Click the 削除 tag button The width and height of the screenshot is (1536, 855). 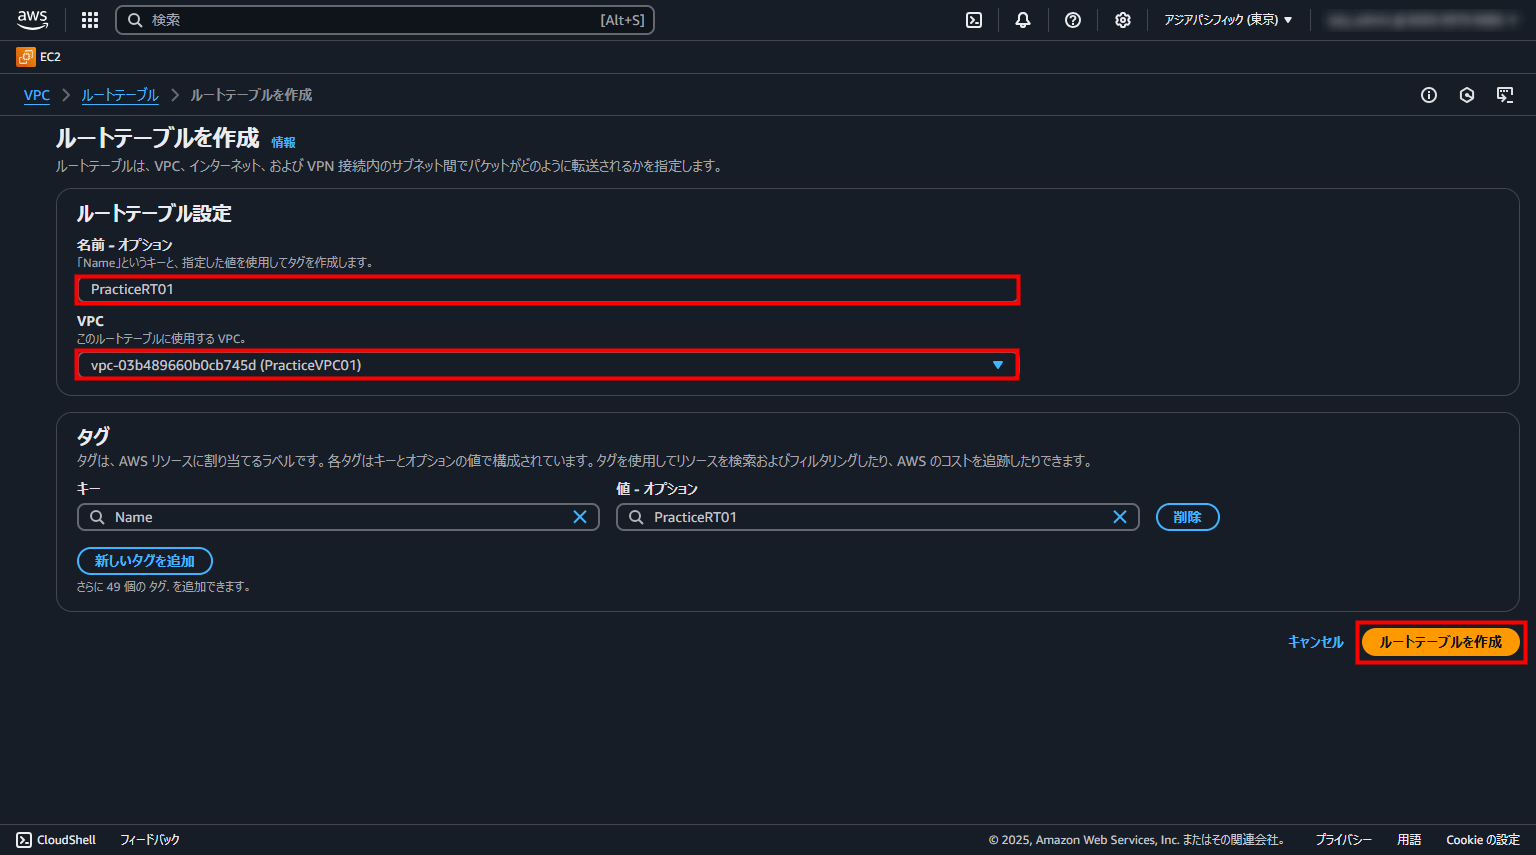click(1188, 517)
